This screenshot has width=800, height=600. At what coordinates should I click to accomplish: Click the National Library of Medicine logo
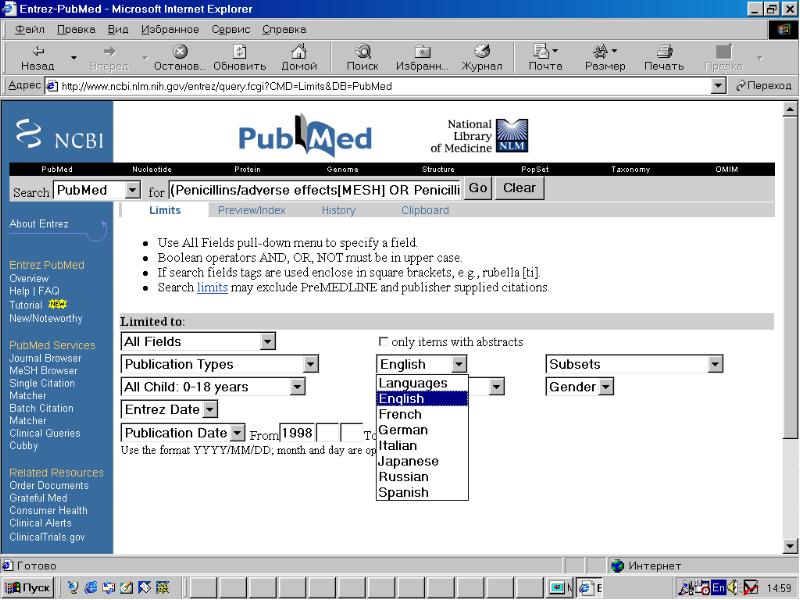479,136
